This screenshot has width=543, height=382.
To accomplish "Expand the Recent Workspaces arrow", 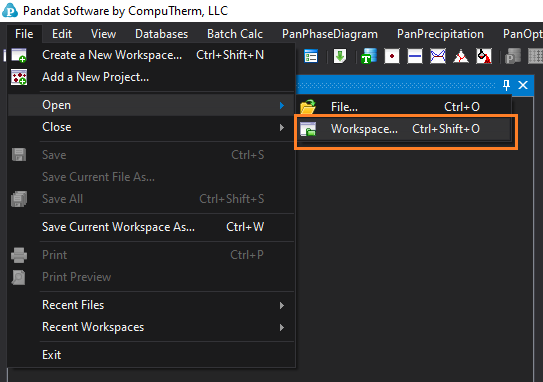I will [282, 328].
